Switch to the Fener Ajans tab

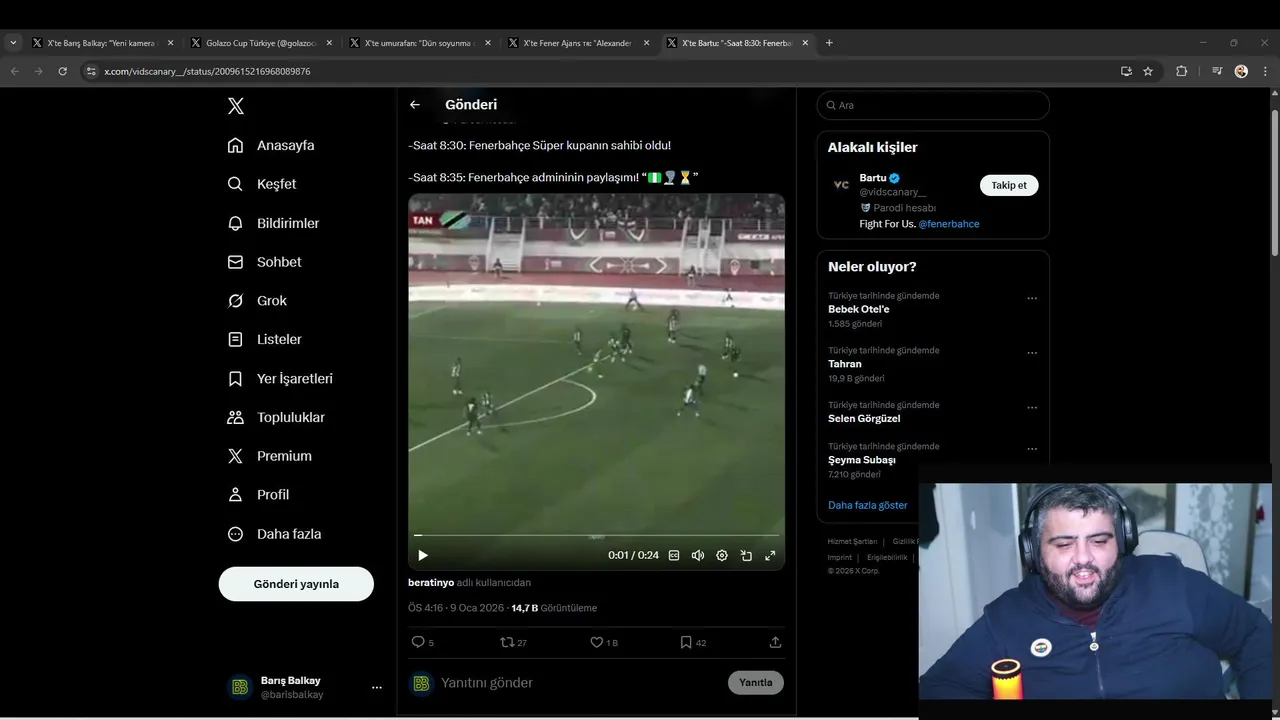coord(577,43)
